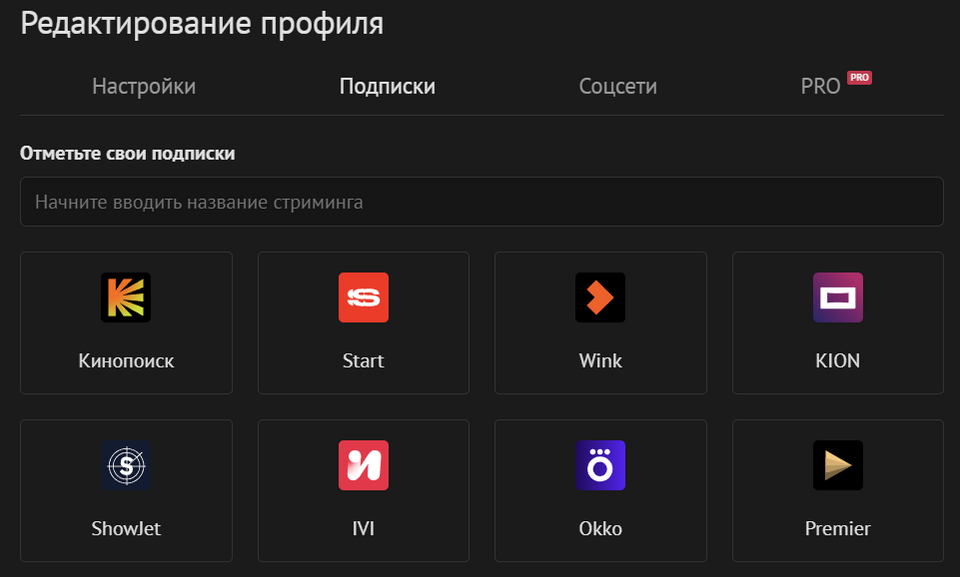Viewport: 960px width, 577px height.
Task: Toggle the Okko subscription label
Action: pyautogui.click(x=600, y=528)
